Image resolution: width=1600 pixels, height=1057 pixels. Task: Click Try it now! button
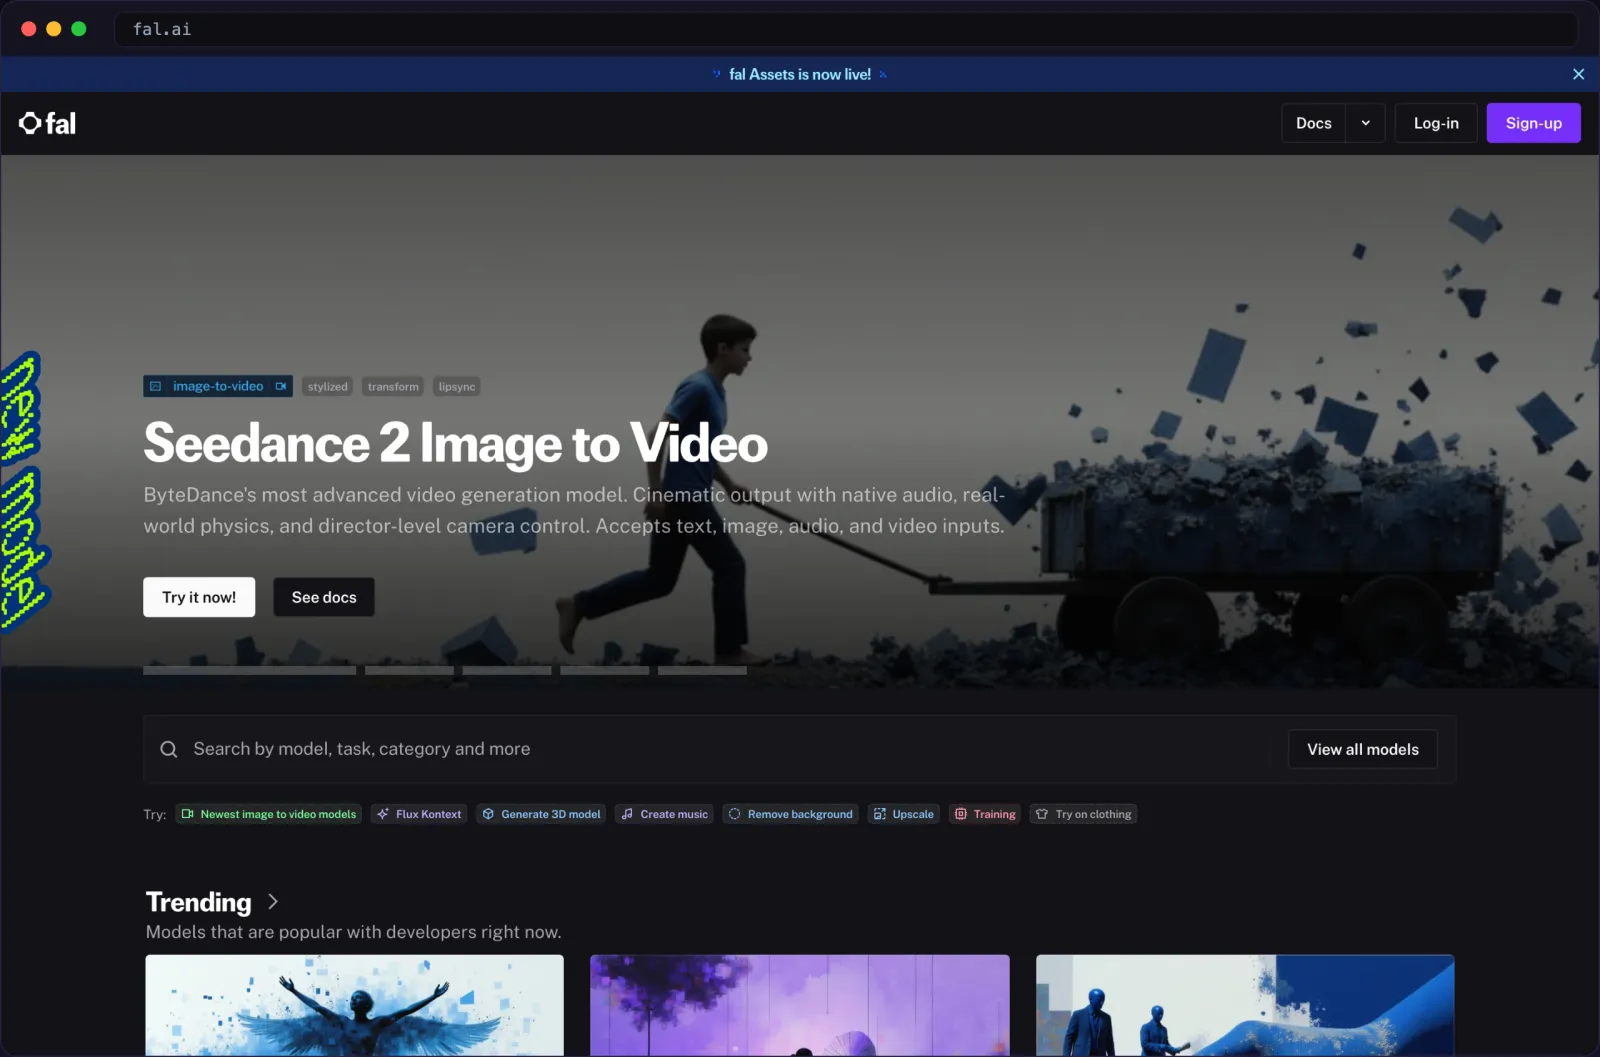pos(199,597)
